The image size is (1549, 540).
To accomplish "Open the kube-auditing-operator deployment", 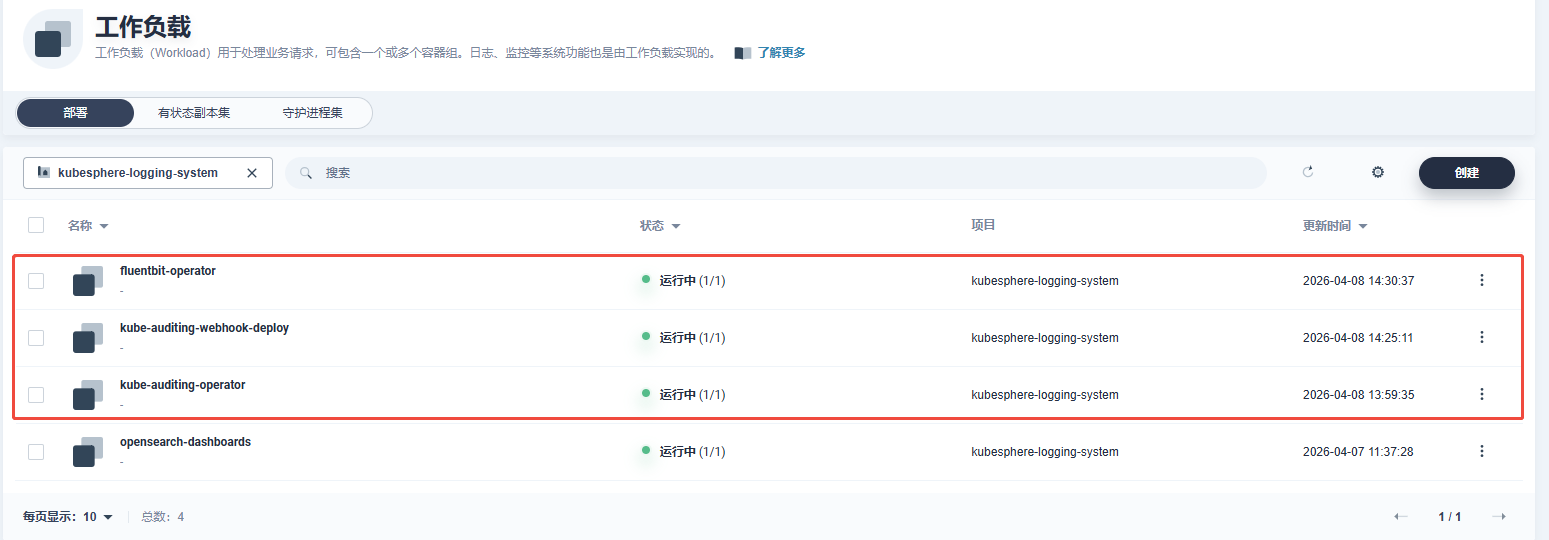I will point(182,385).
